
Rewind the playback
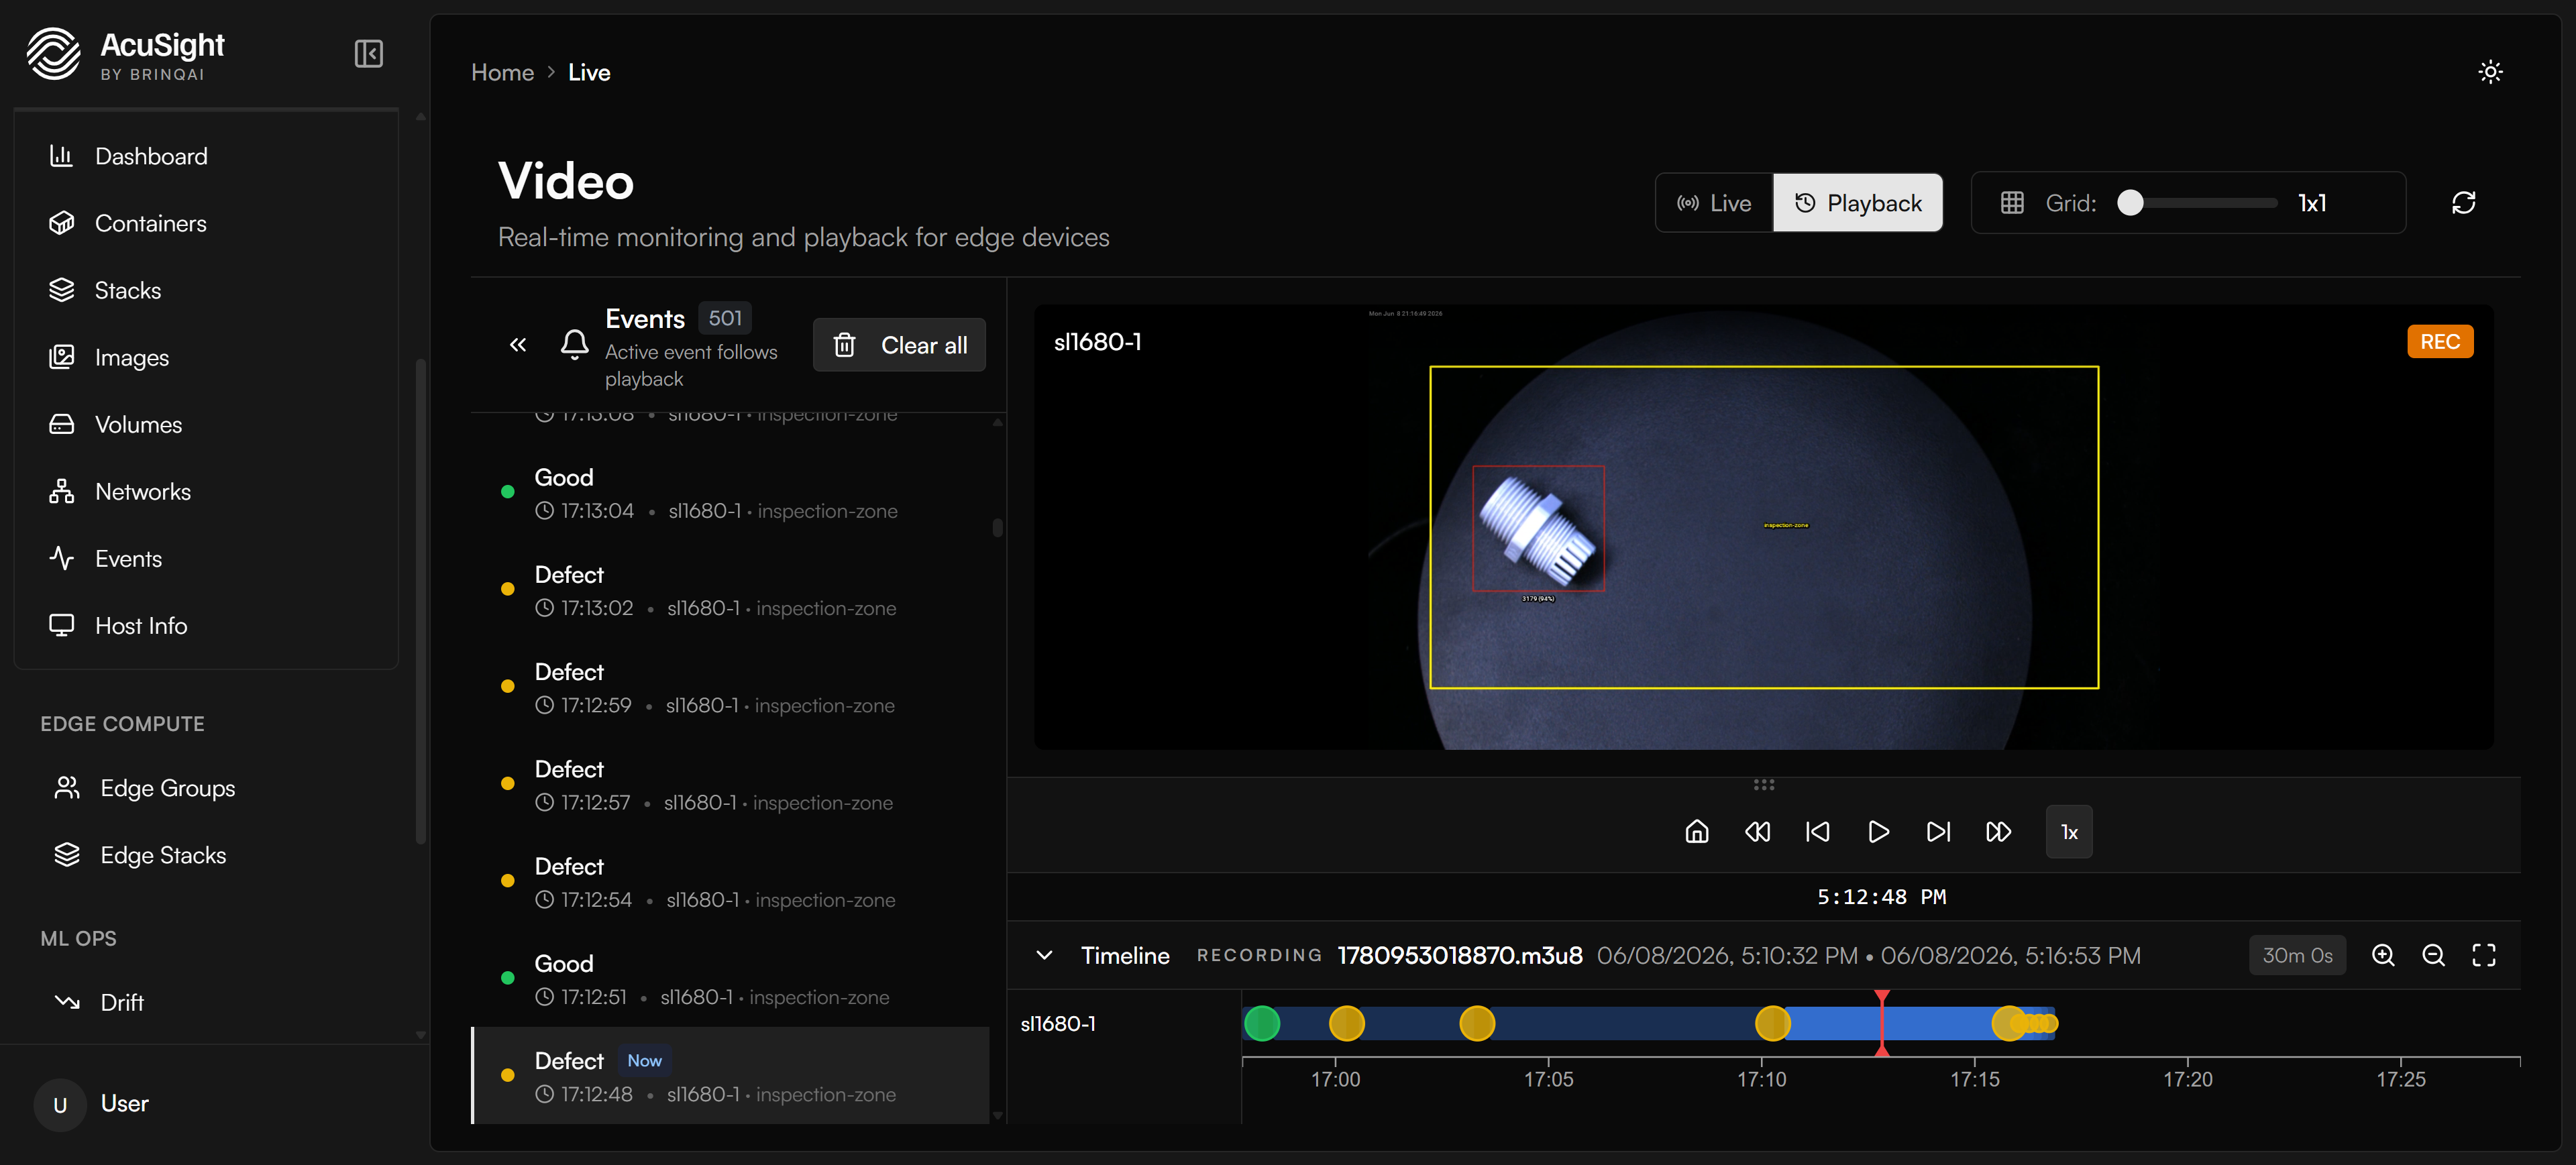(1757, 832)
